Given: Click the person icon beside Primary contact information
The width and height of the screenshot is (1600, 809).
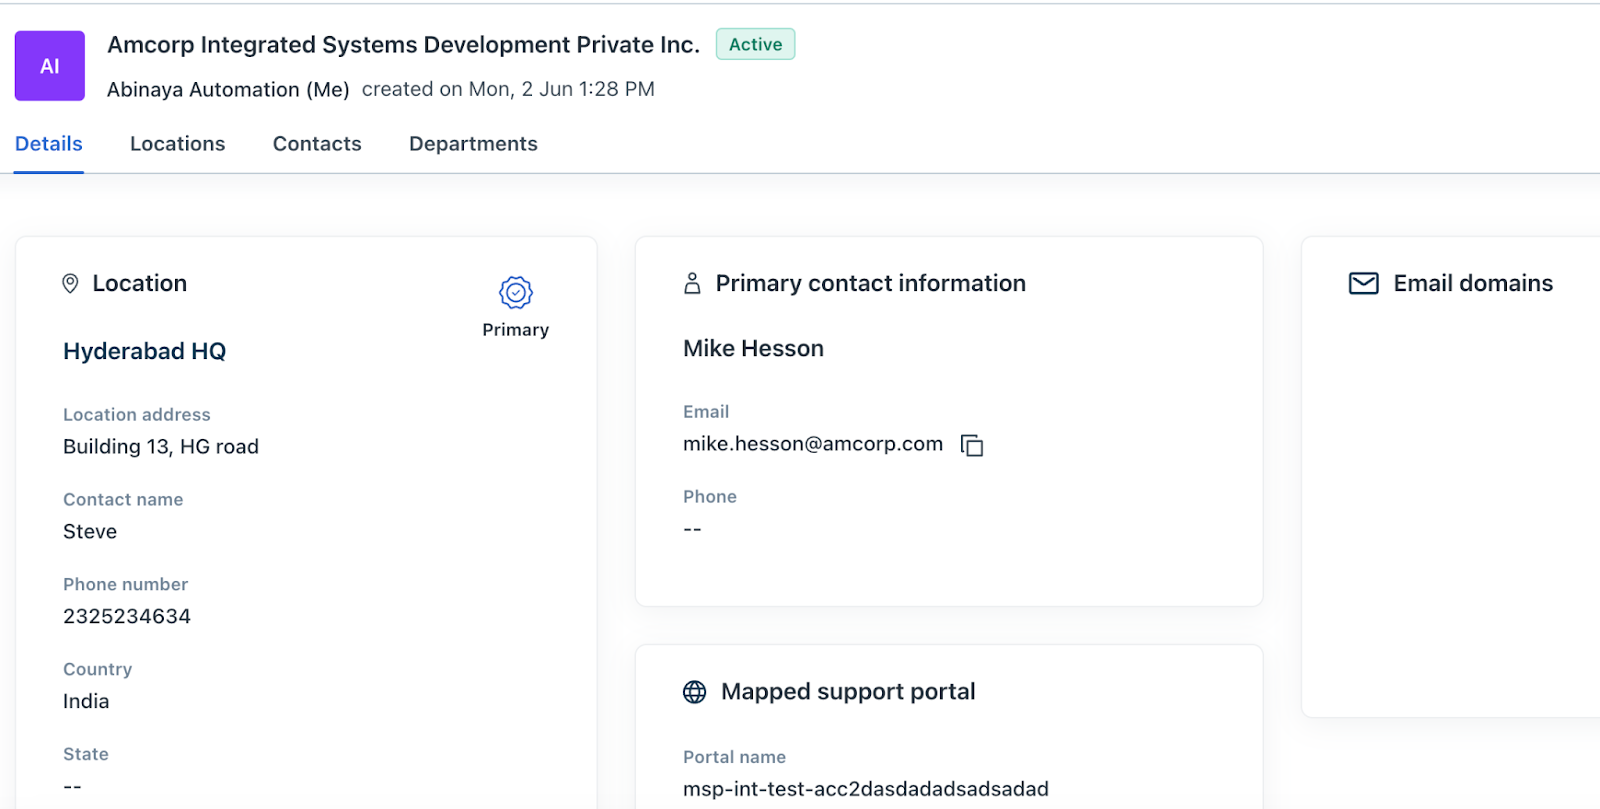Looking at the screenshot, I should (692, 284).
